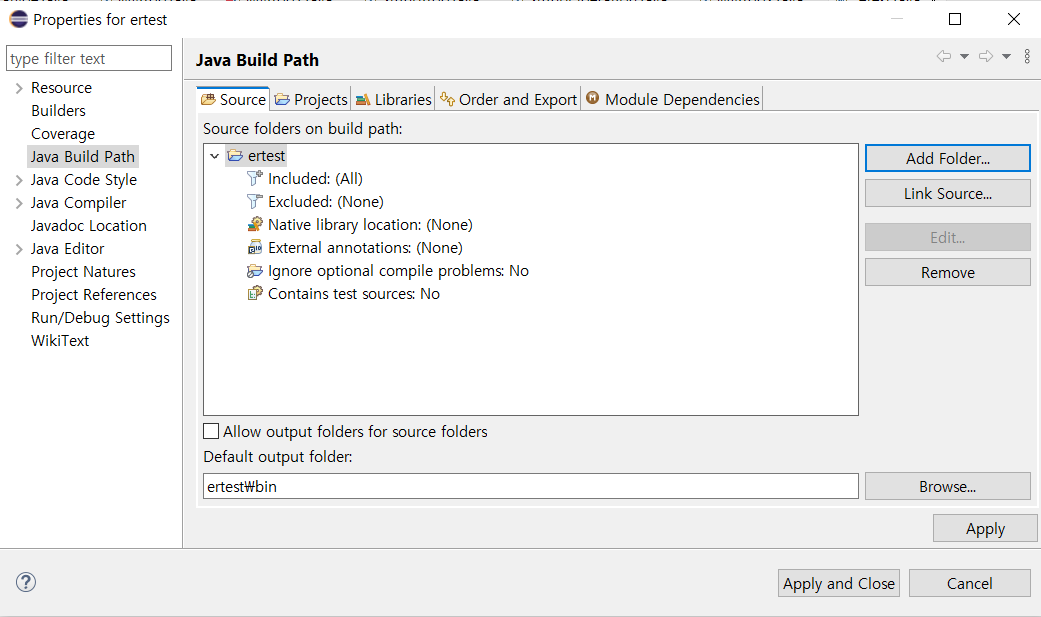
Task: Open the back history dropdown arrow
Action: [x=964, y=57]
